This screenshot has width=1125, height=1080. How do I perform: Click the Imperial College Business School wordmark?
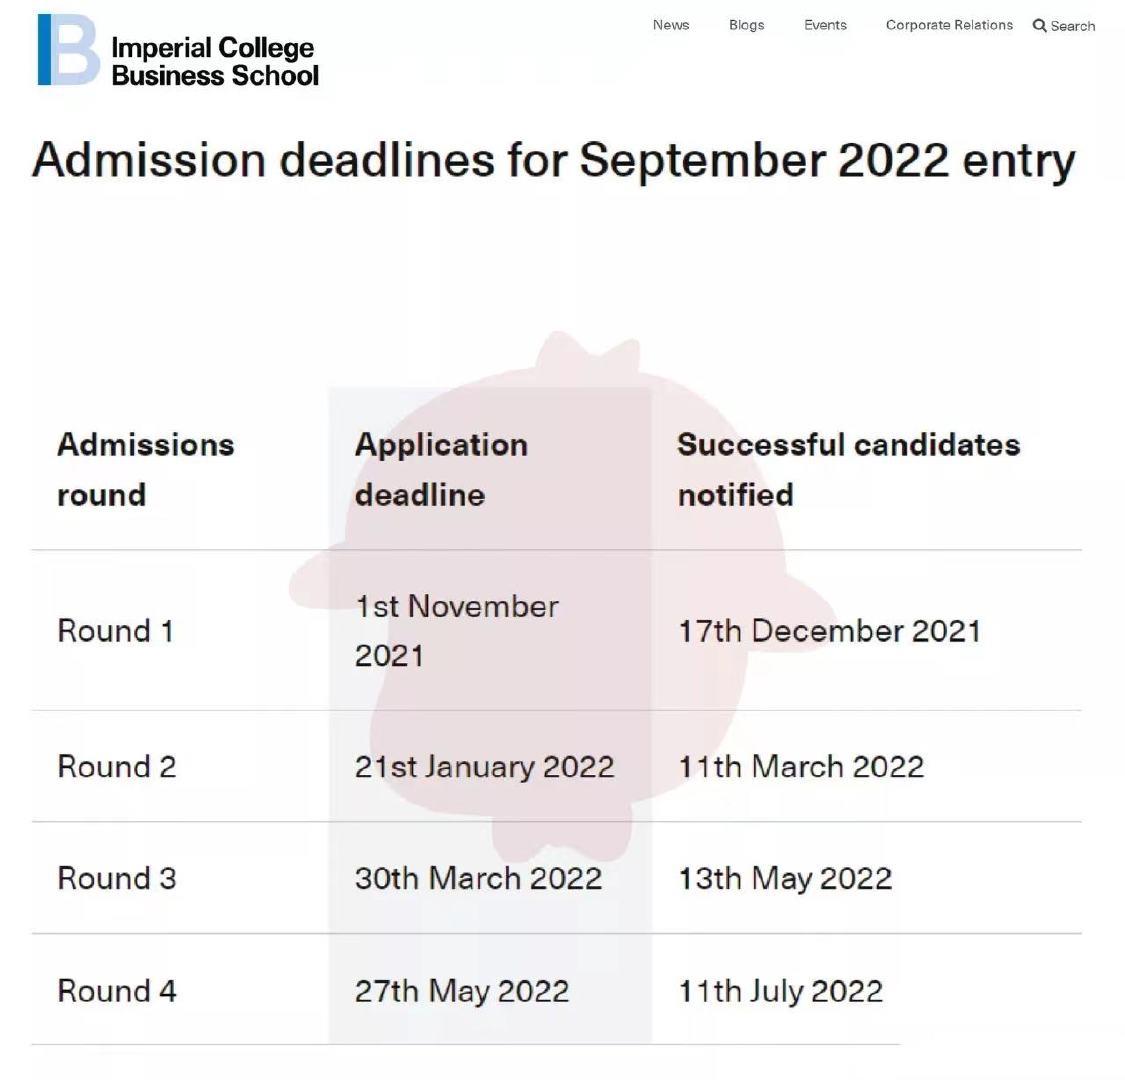click(214, 62)
